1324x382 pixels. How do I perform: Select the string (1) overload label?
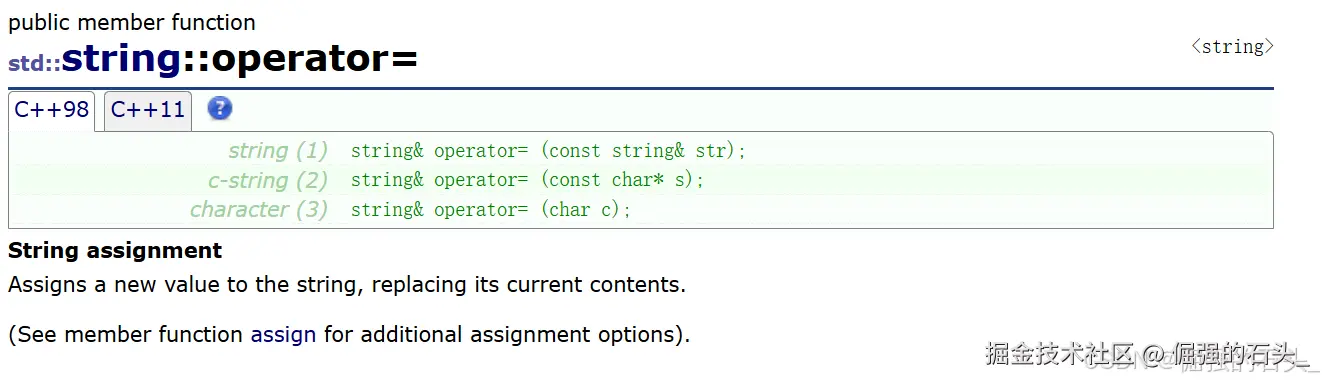[x=278, y=151]
